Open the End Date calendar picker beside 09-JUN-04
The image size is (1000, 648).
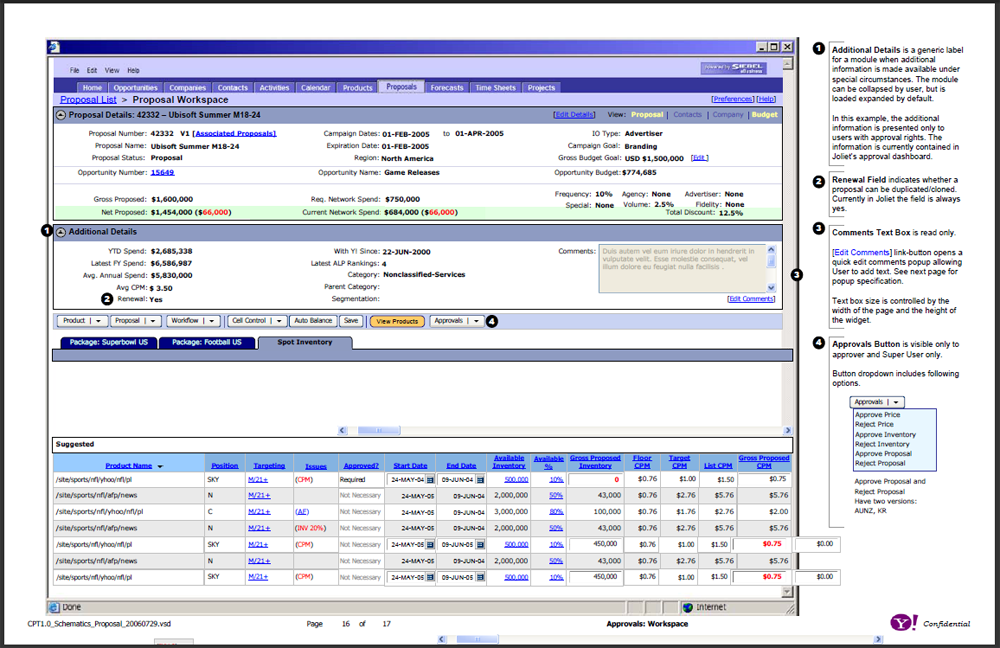point(481,480)
